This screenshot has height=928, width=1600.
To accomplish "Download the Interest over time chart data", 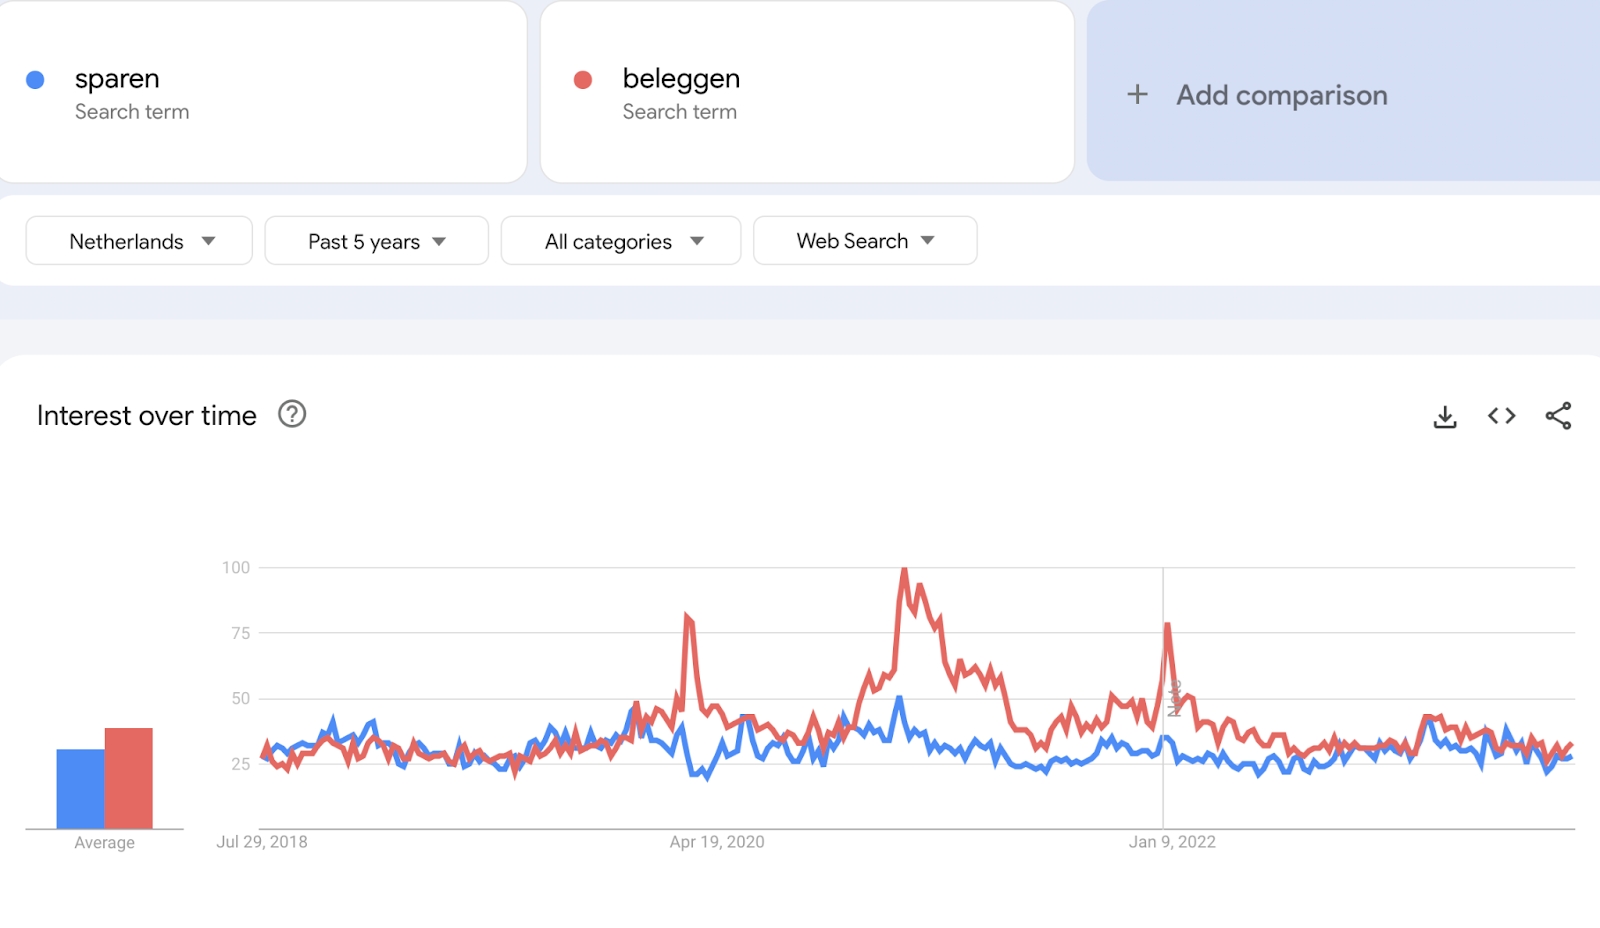I will 1445,416.
